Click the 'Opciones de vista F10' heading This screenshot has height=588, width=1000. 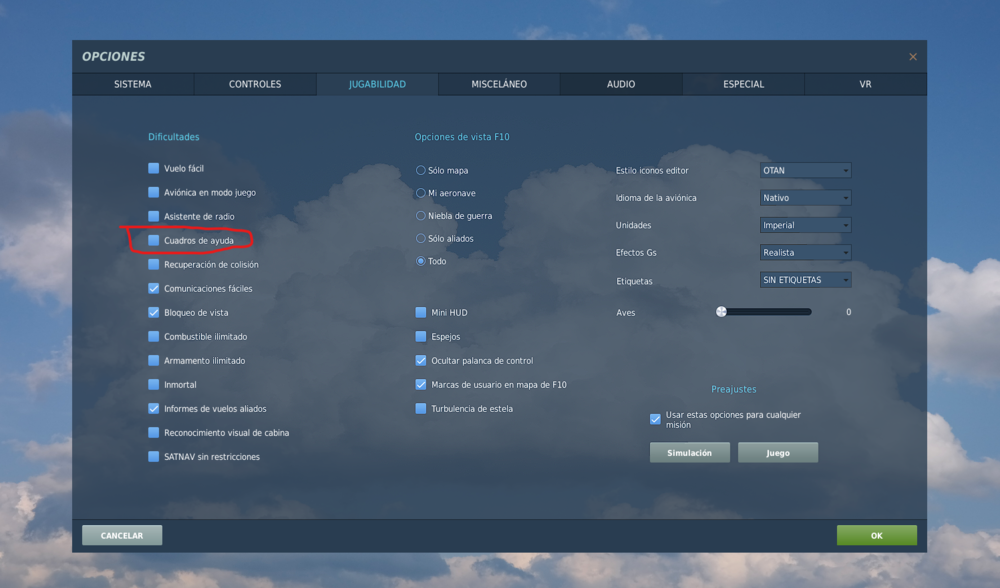[462, 137]
